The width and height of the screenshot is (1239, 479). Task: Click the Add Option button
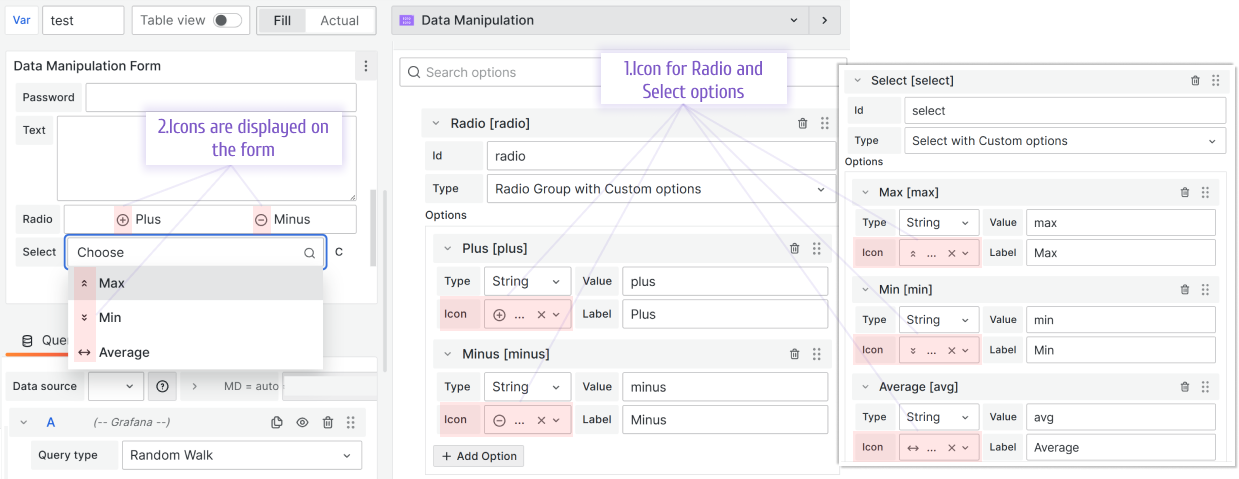point(478,456)
